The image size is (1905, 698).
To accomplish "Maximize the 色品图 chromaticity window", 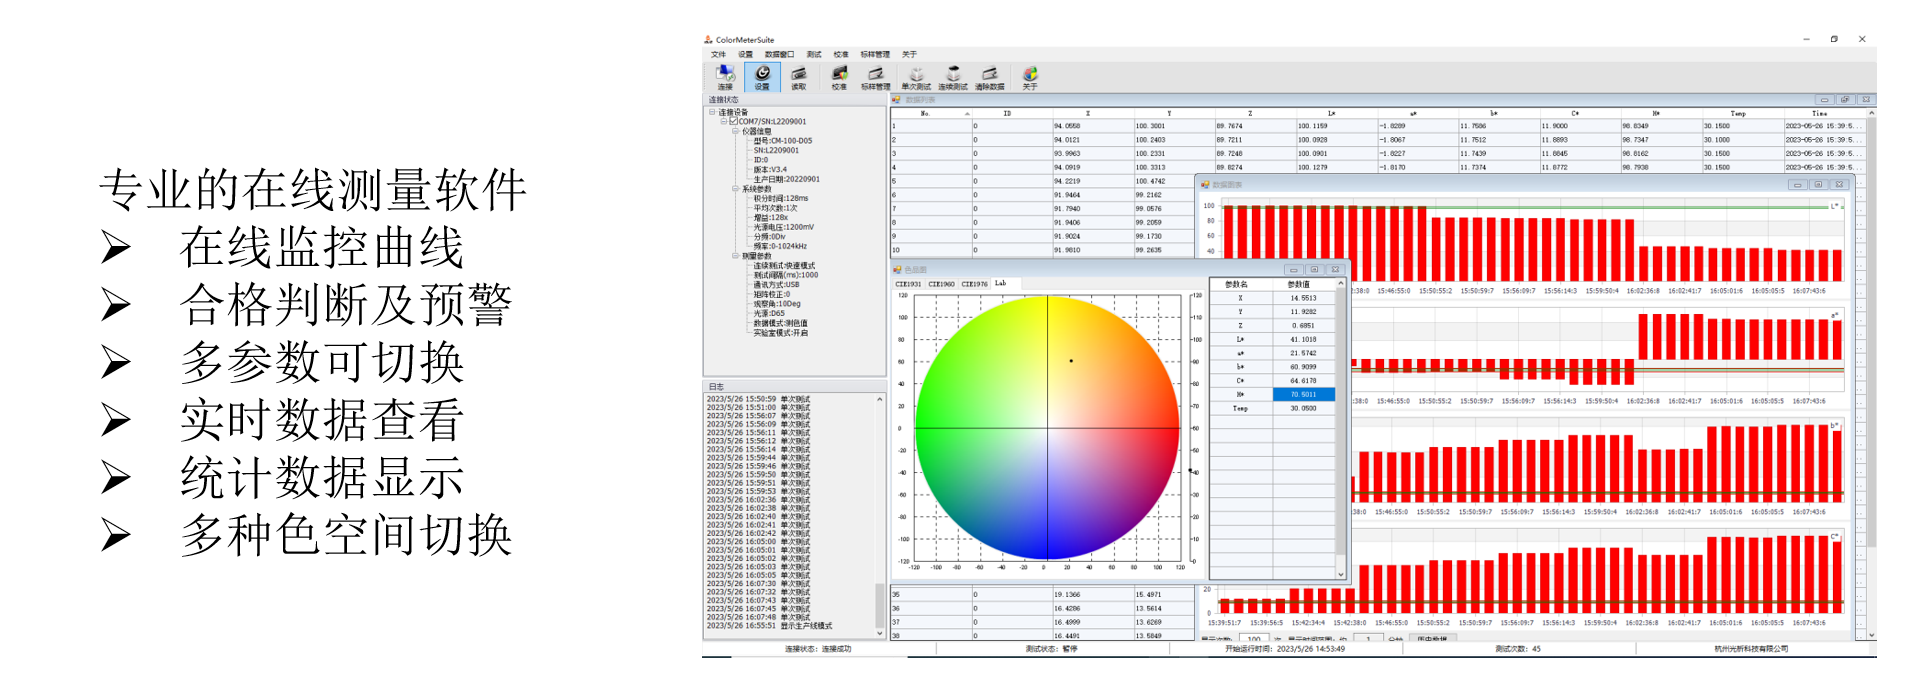I will click(1314, 269).
